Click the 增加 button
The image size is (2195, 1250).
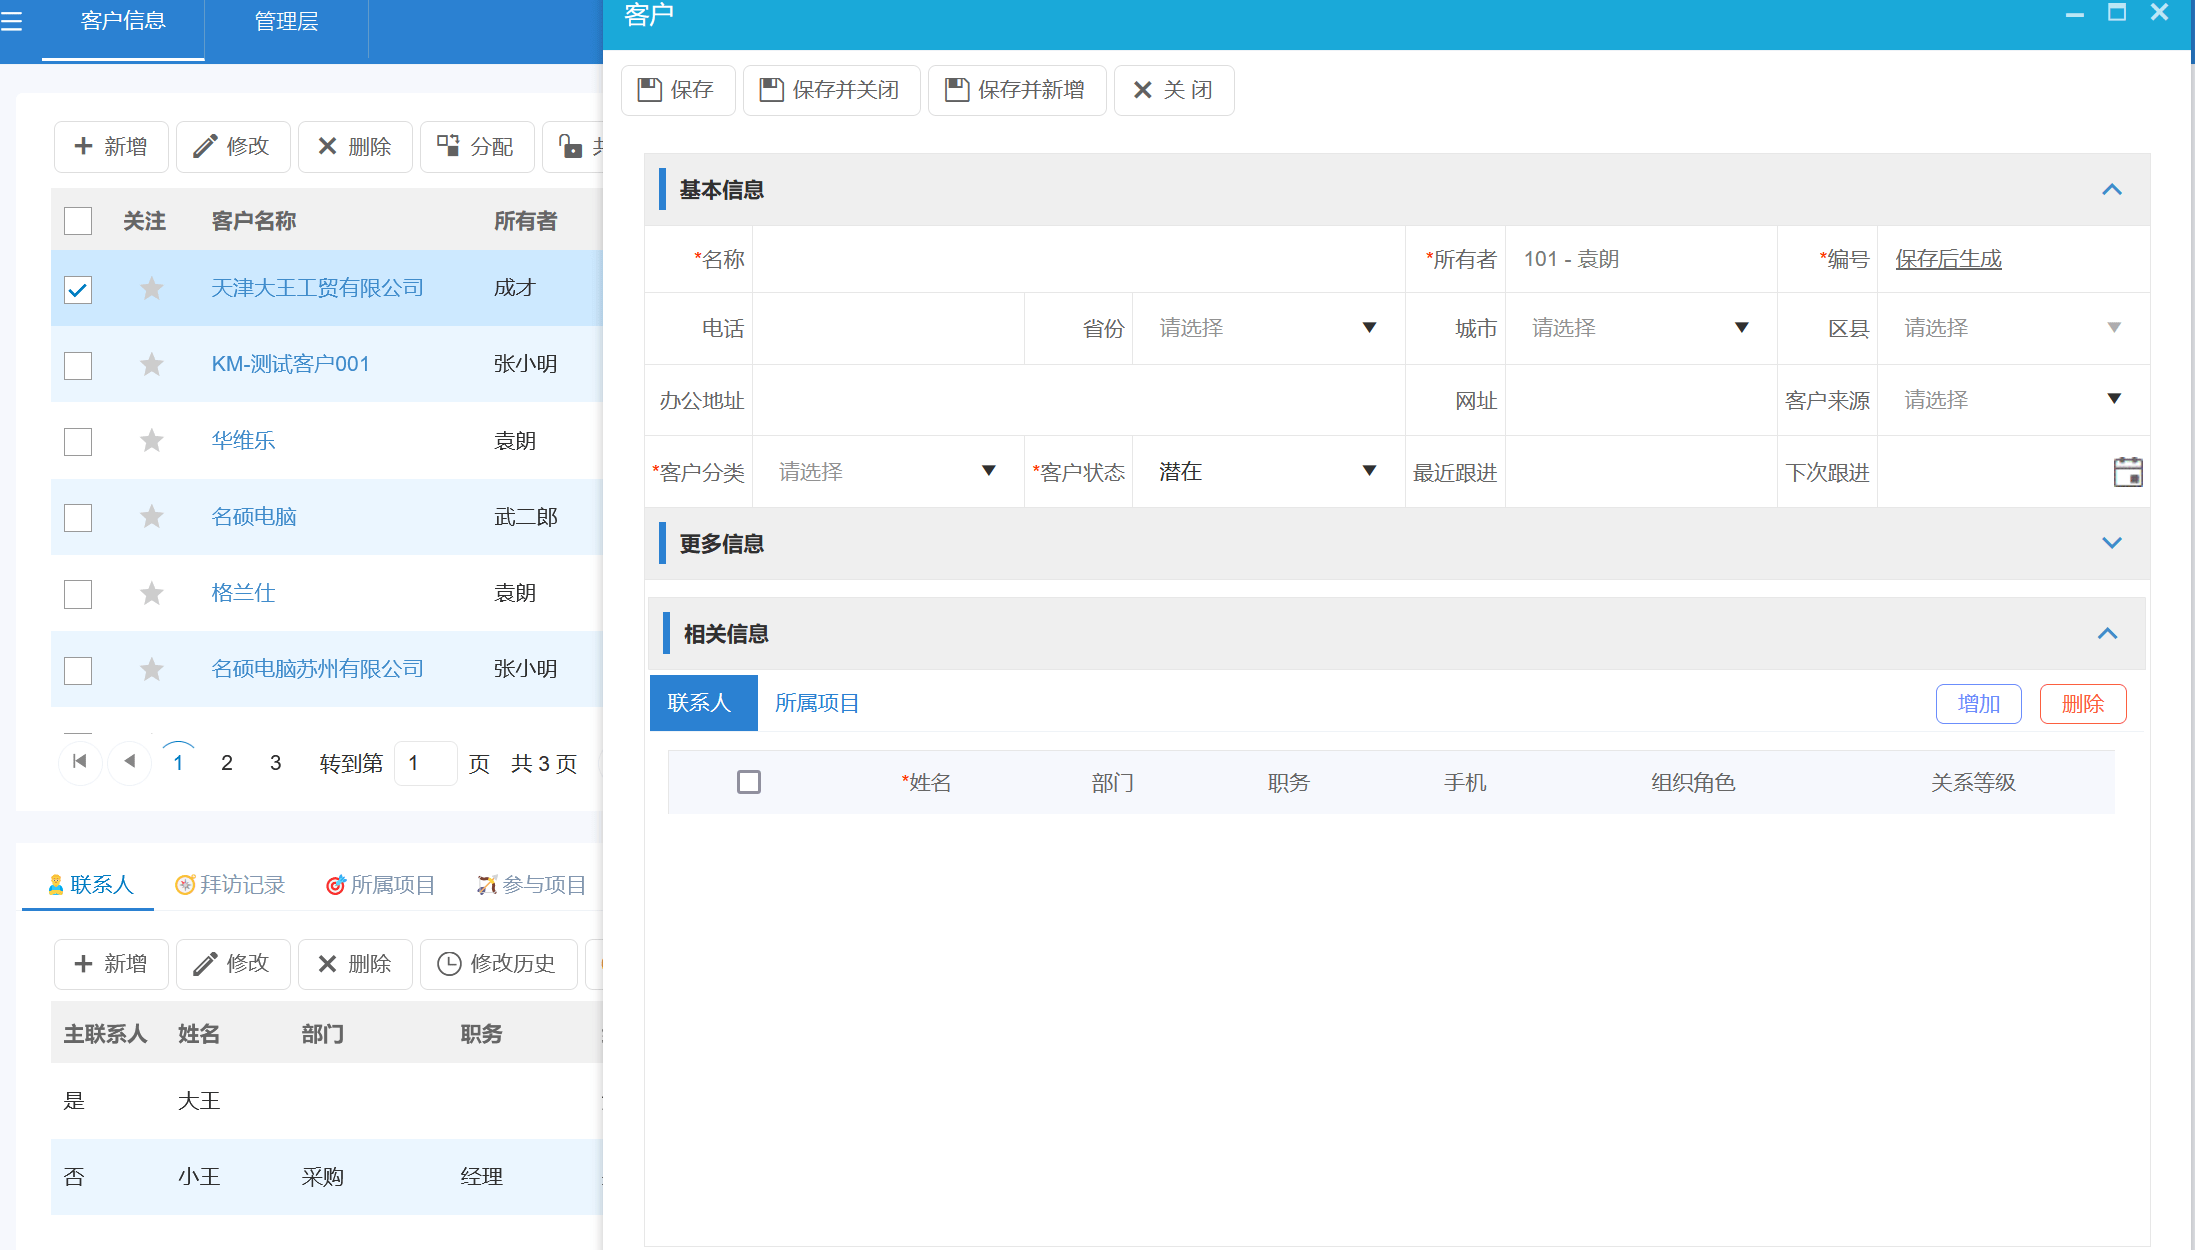tap(1978, 704)
